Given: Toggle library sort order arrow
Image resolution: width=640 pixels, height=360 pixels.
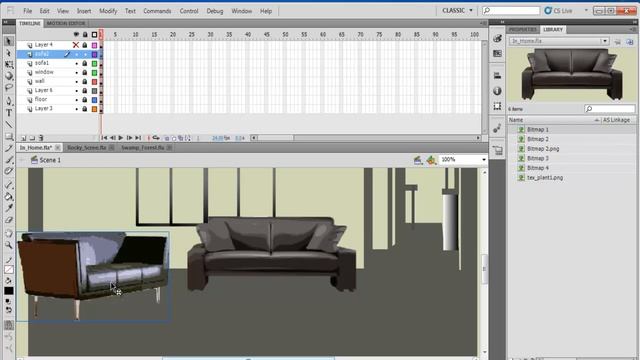Looking at the screenshot, I should tap(596, 120).
